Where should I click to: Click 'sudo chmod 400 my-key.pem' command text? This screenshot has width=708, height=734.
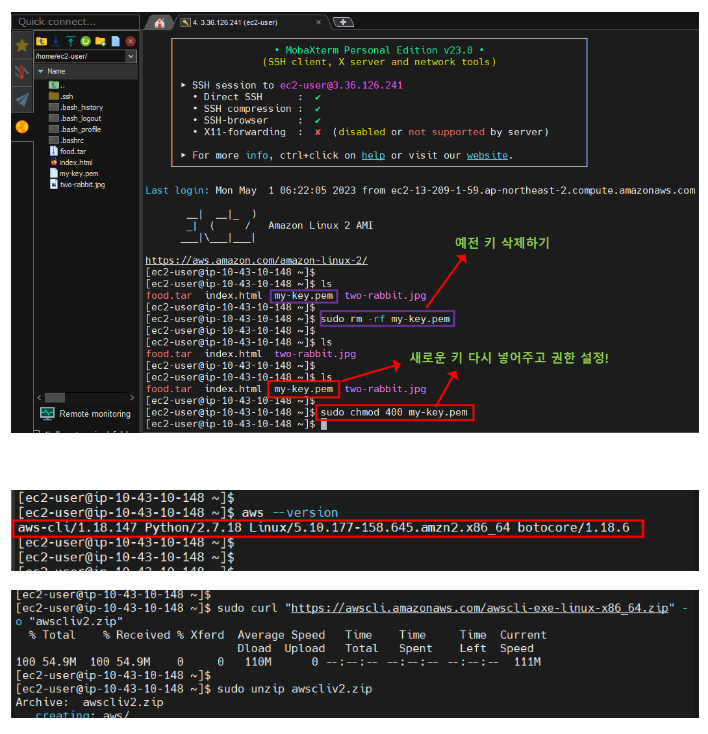pos(394,412)
